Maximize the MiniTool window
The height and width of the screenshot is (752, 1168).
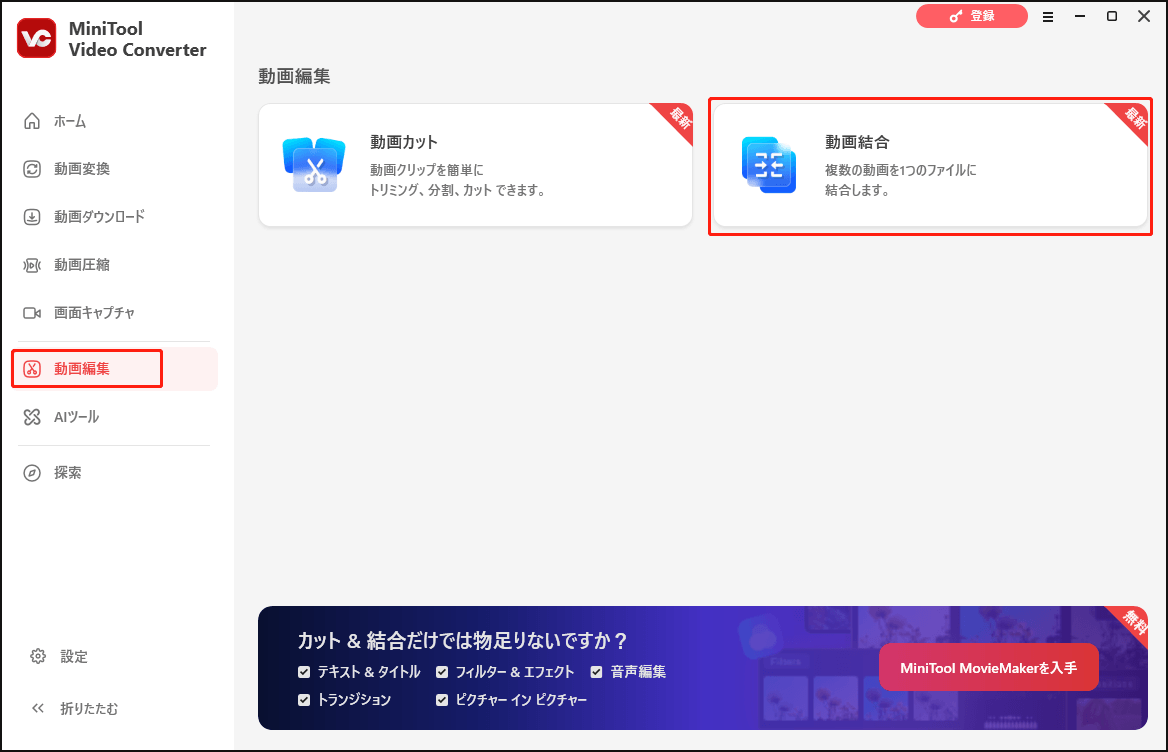(x=1111, y=16)
